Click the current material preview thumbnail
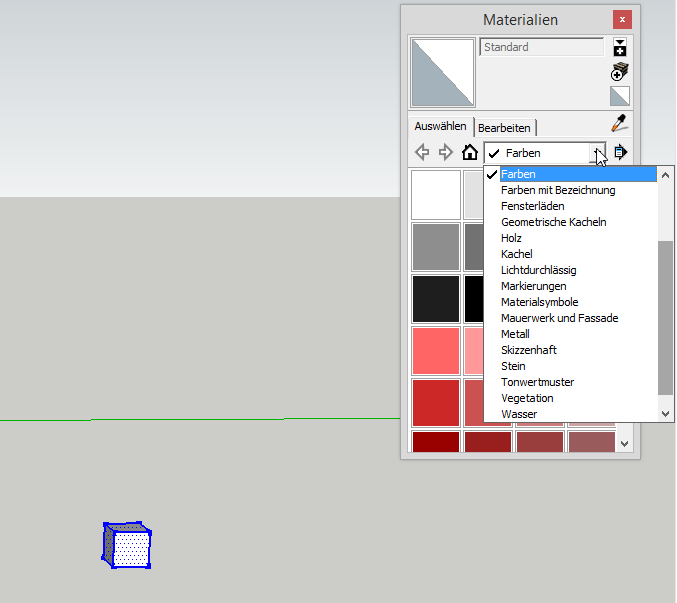Viewport: 677px width, 603px height. [x=443, y=72]
